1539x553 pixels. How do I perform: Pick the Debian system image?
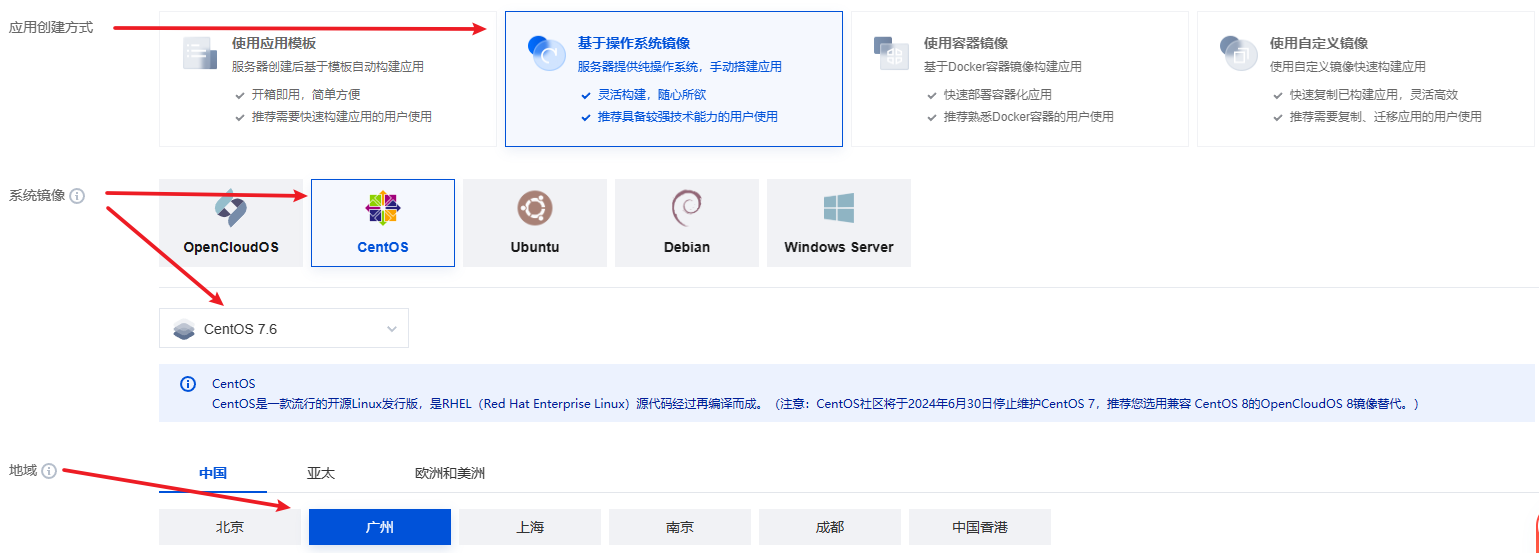click(x=687, y=223)
